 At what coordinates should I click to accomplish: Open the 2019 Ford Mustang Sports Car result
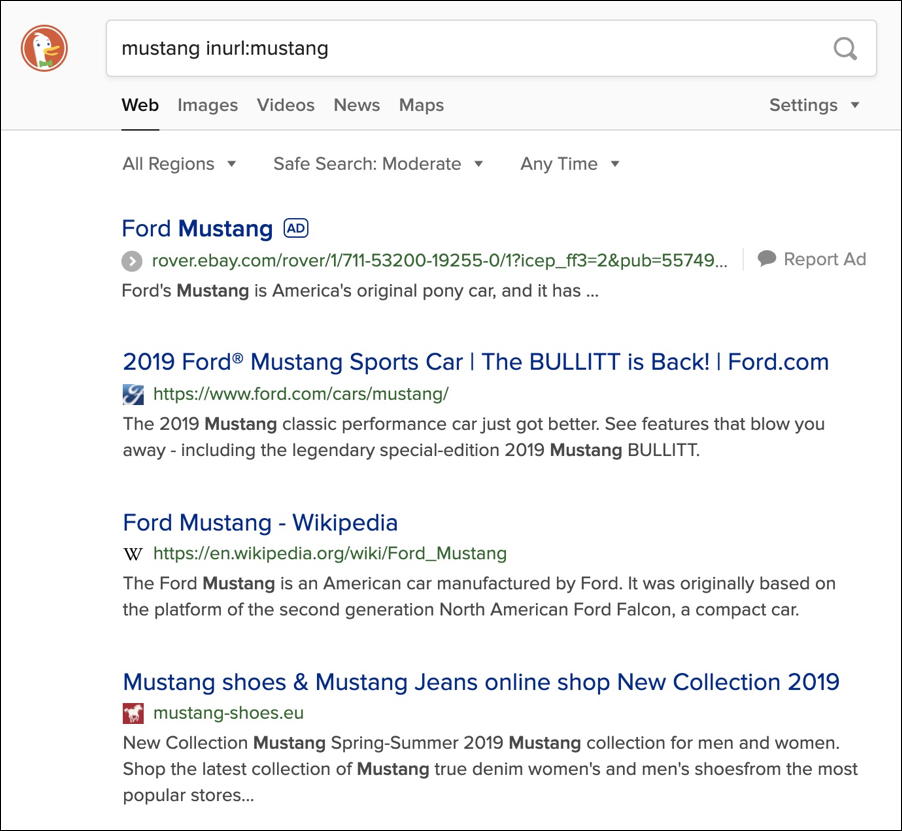click(x=476, y=362)
